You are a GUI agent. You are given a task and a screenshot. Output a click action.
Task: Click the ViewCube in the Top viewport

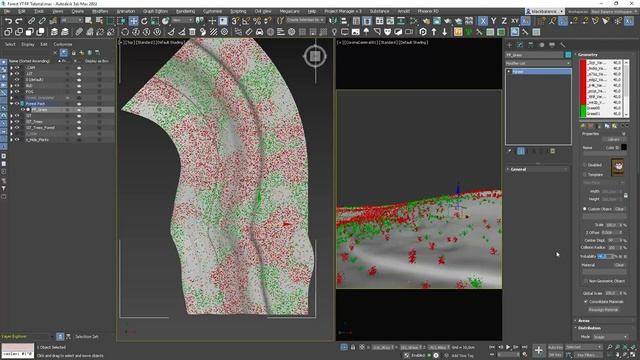(315, 56)
